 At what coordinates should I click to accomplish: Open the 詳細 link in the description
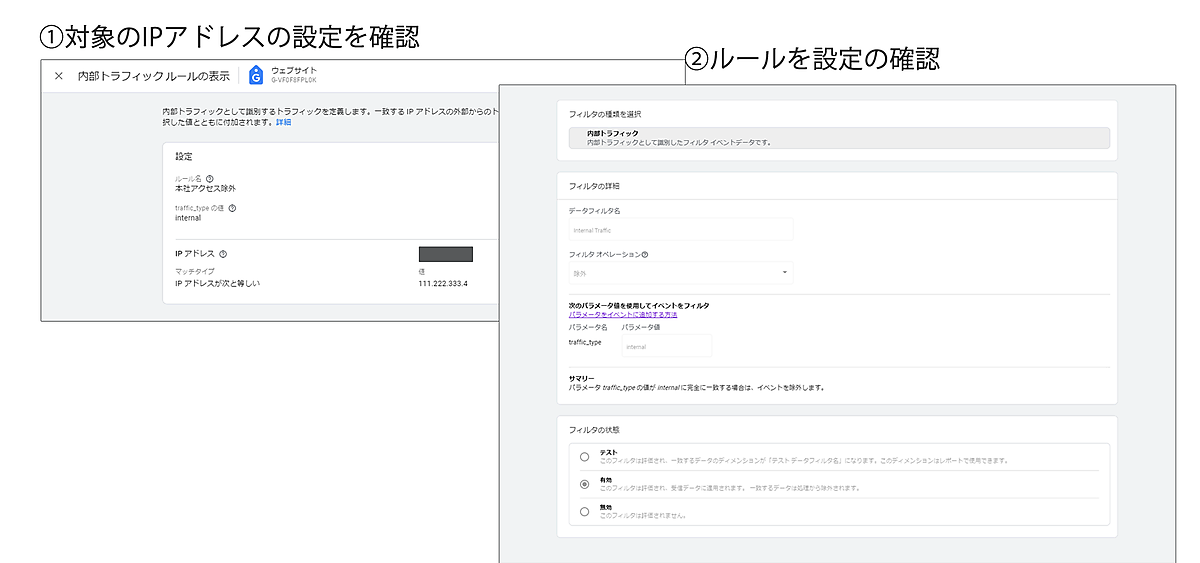point(284,122)
